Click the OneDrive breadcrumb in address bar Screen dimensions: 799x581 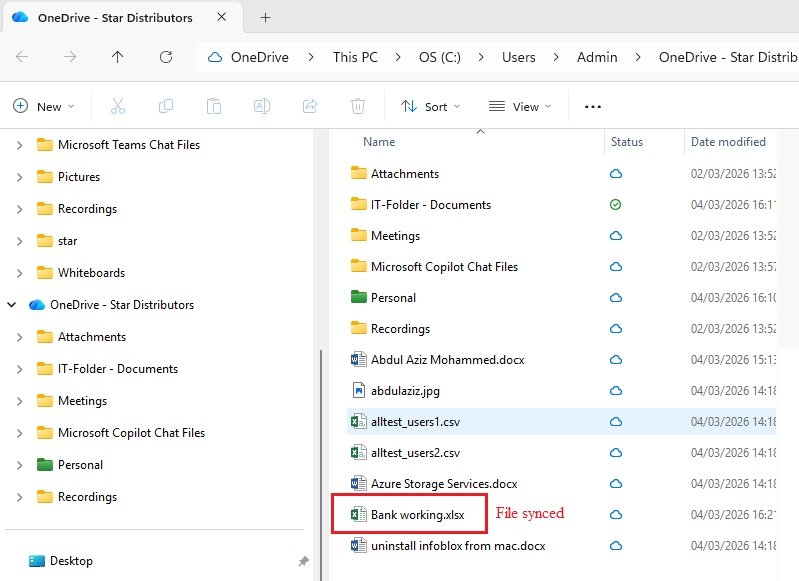(260, 57)
